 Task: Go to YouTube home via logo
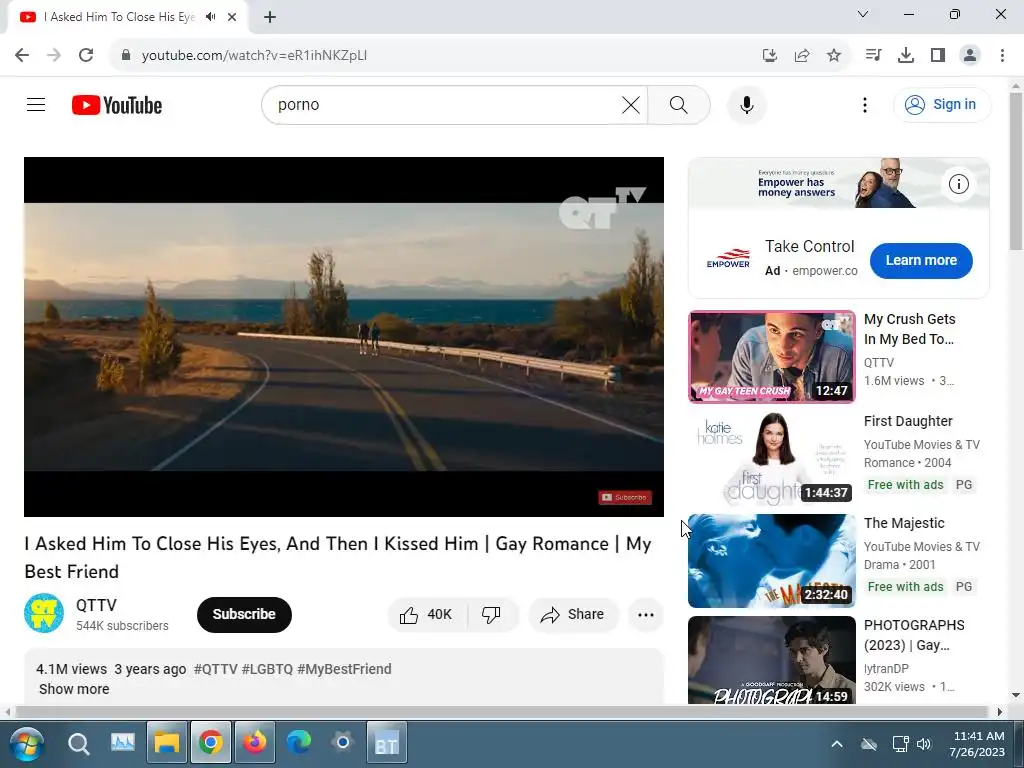(x=117, y=105)
